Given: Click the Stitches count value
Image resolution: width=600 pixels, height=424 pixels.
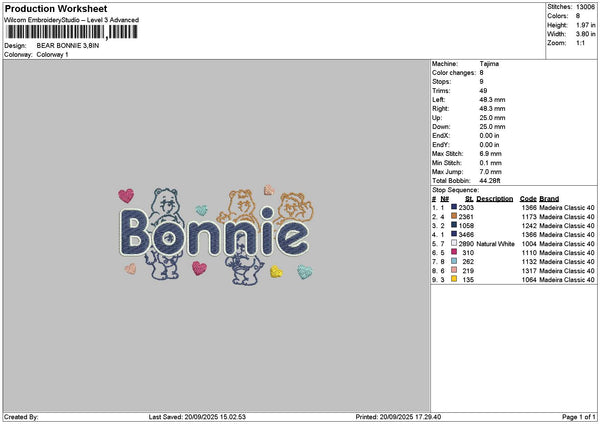Looking at the screenshot, I should [x=585, y=7].
